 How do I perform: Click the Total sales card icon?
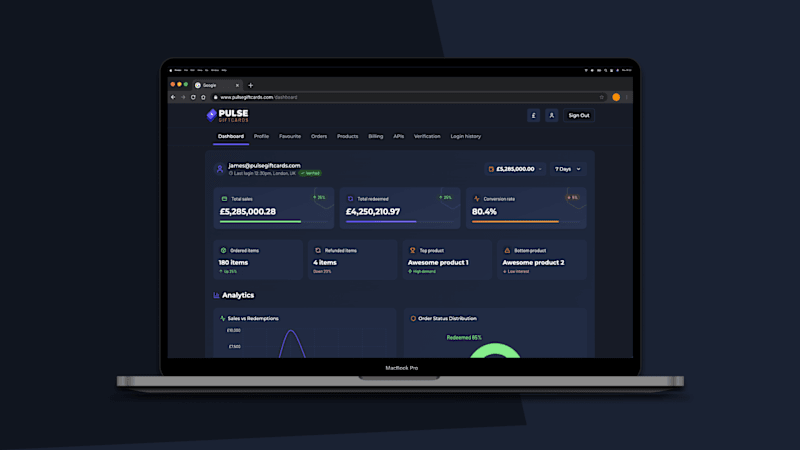tap(224, 199)
